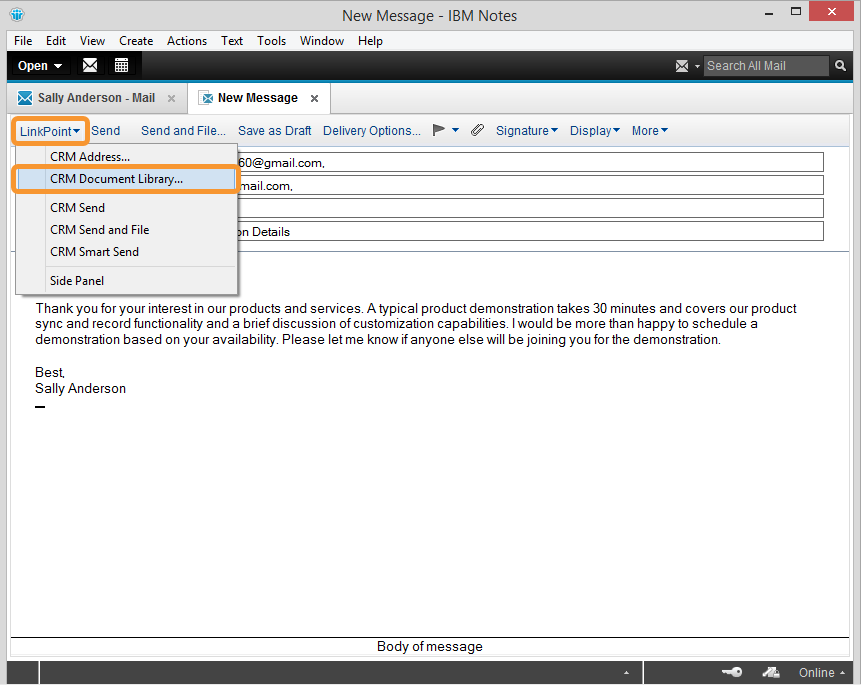Switch to the Sally Anderson - Mail tab
Viewport: 861px width, 685px height.
pos(97,98)
